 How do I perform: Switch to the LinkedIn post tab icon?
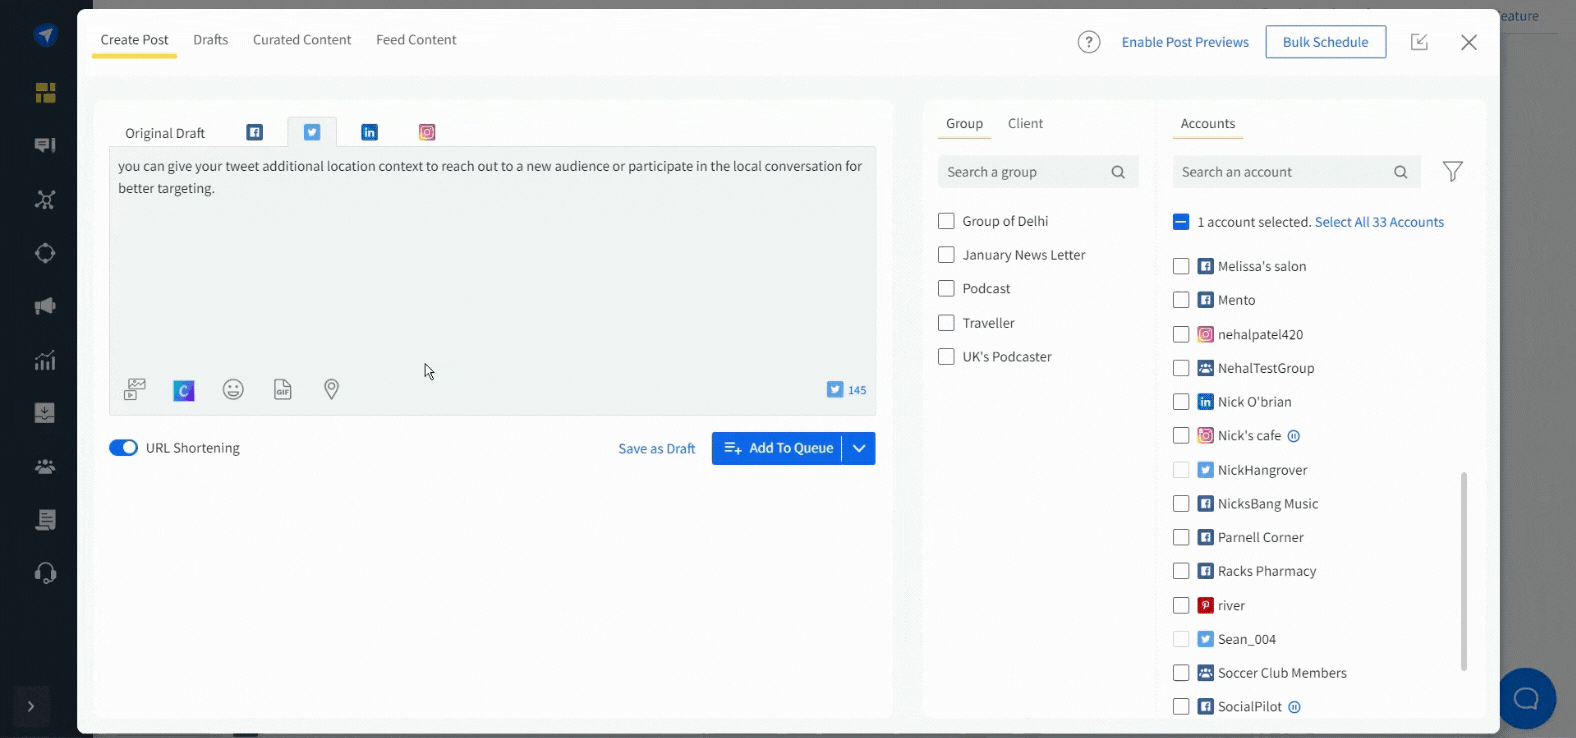(369, 132)
